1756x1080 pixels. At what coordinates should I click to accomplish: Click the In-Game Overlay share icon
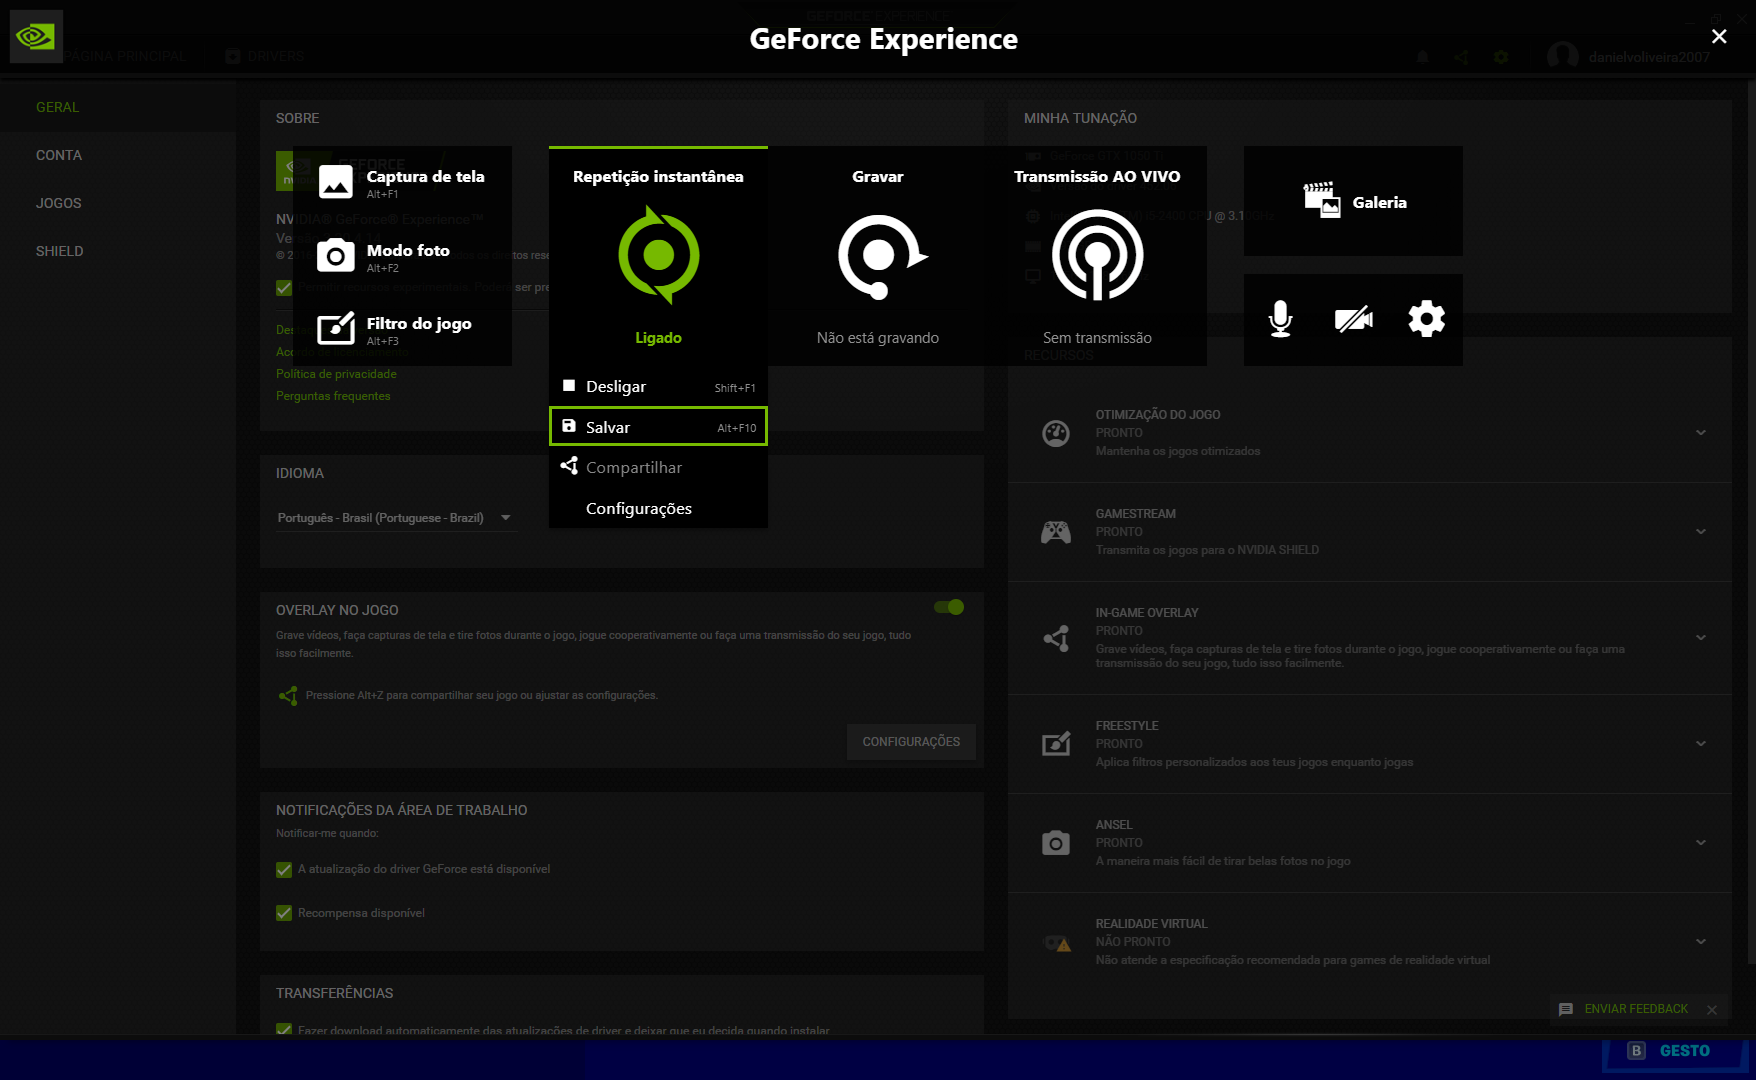1056,638
